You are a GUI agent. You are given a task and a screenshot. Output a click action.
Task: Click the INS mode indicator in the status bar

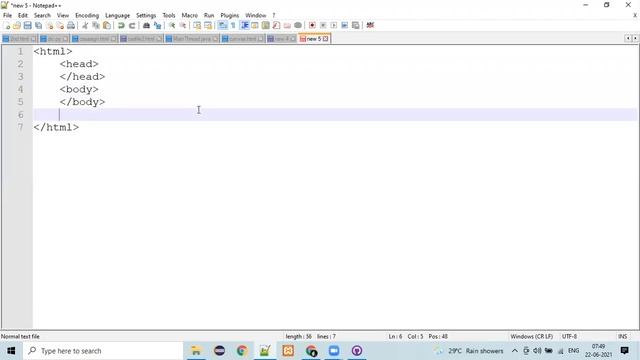click(622, 336)
